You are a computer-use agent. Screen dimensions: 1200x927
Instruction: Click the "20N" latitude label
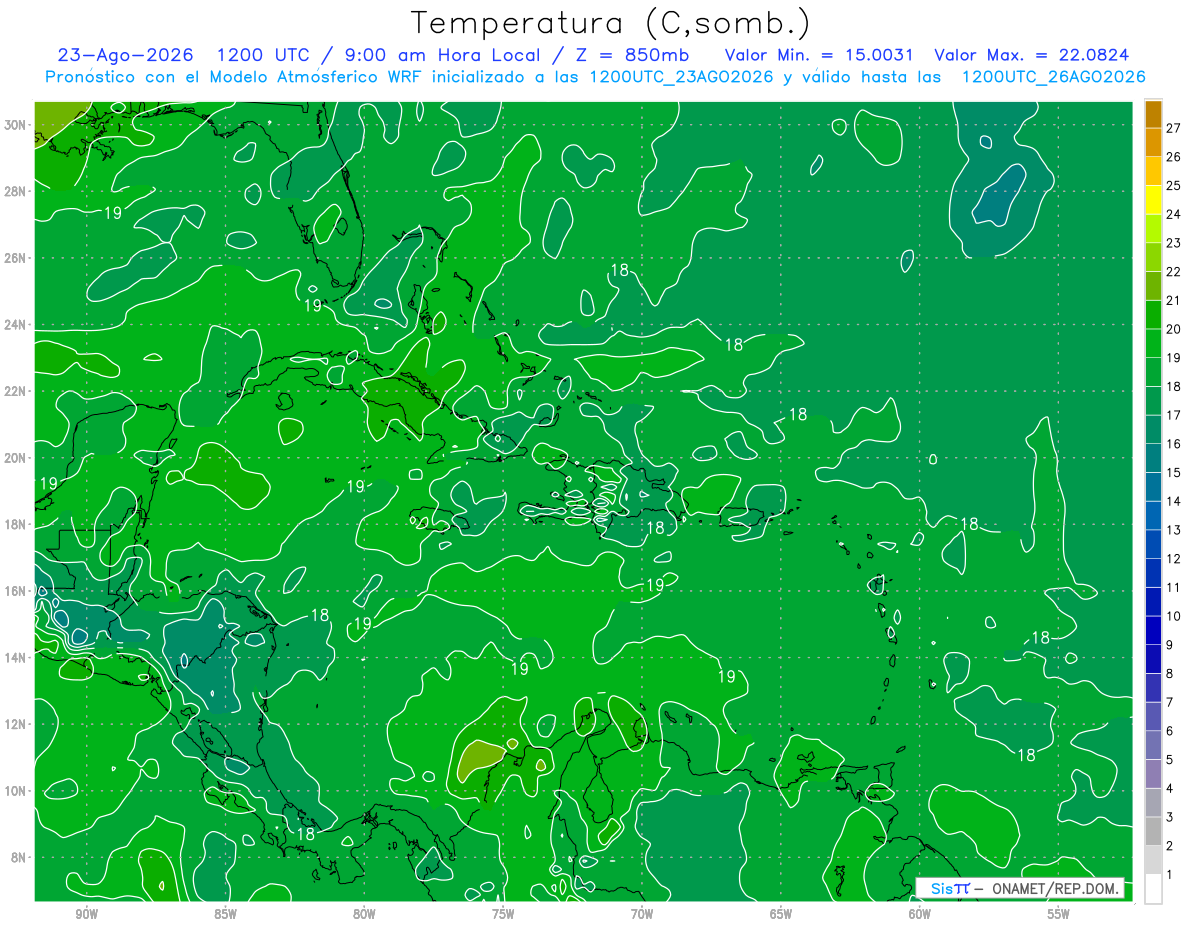click(16, 458)
